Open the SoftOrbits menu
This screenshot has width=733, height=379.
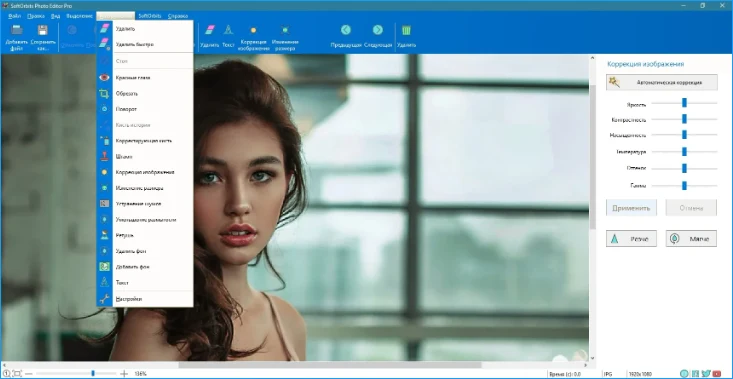[150, 16]
